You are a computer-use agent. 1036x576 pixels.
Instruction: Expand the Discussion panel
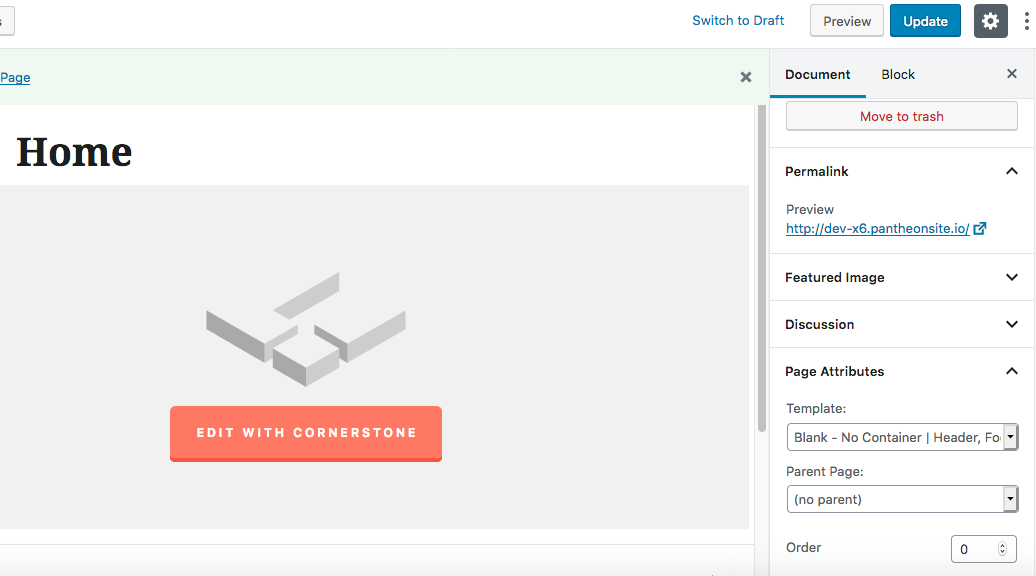point(901,324)
